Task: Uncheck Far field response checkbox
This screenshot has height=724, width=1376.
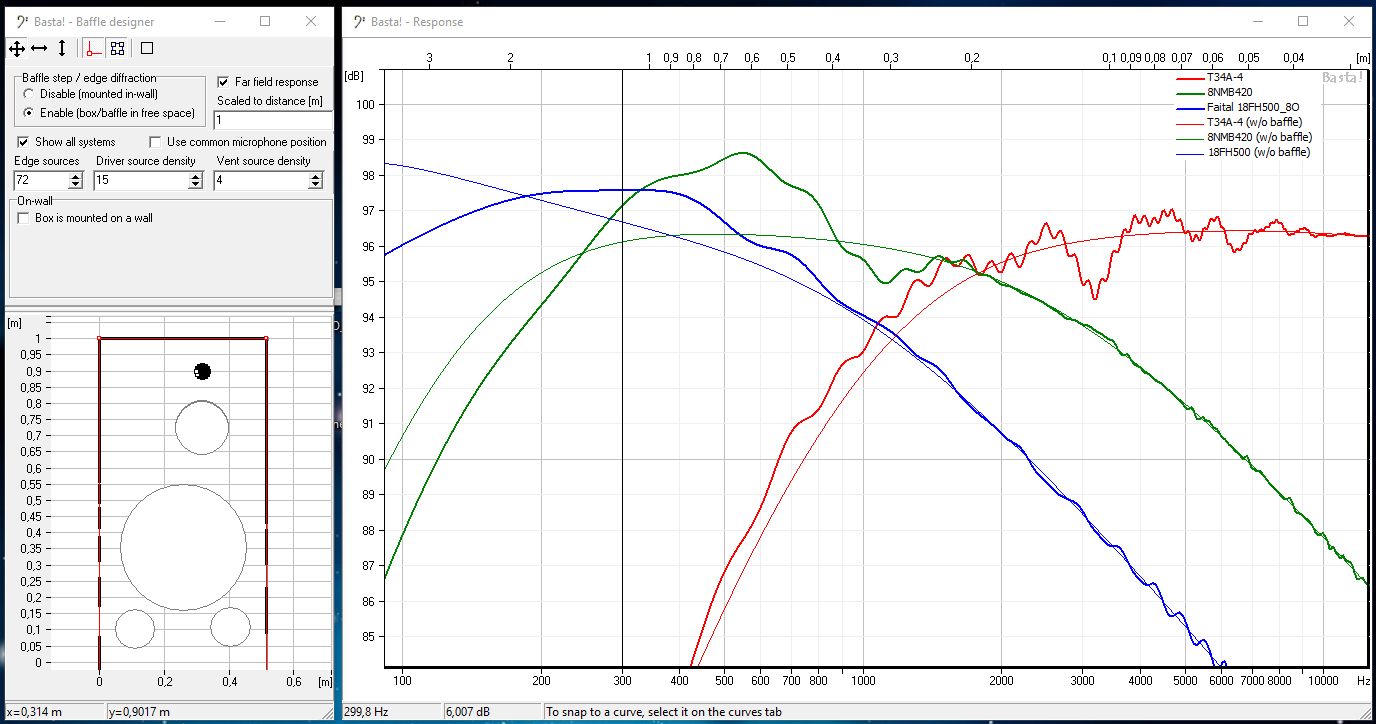Action: coord(224,82)
